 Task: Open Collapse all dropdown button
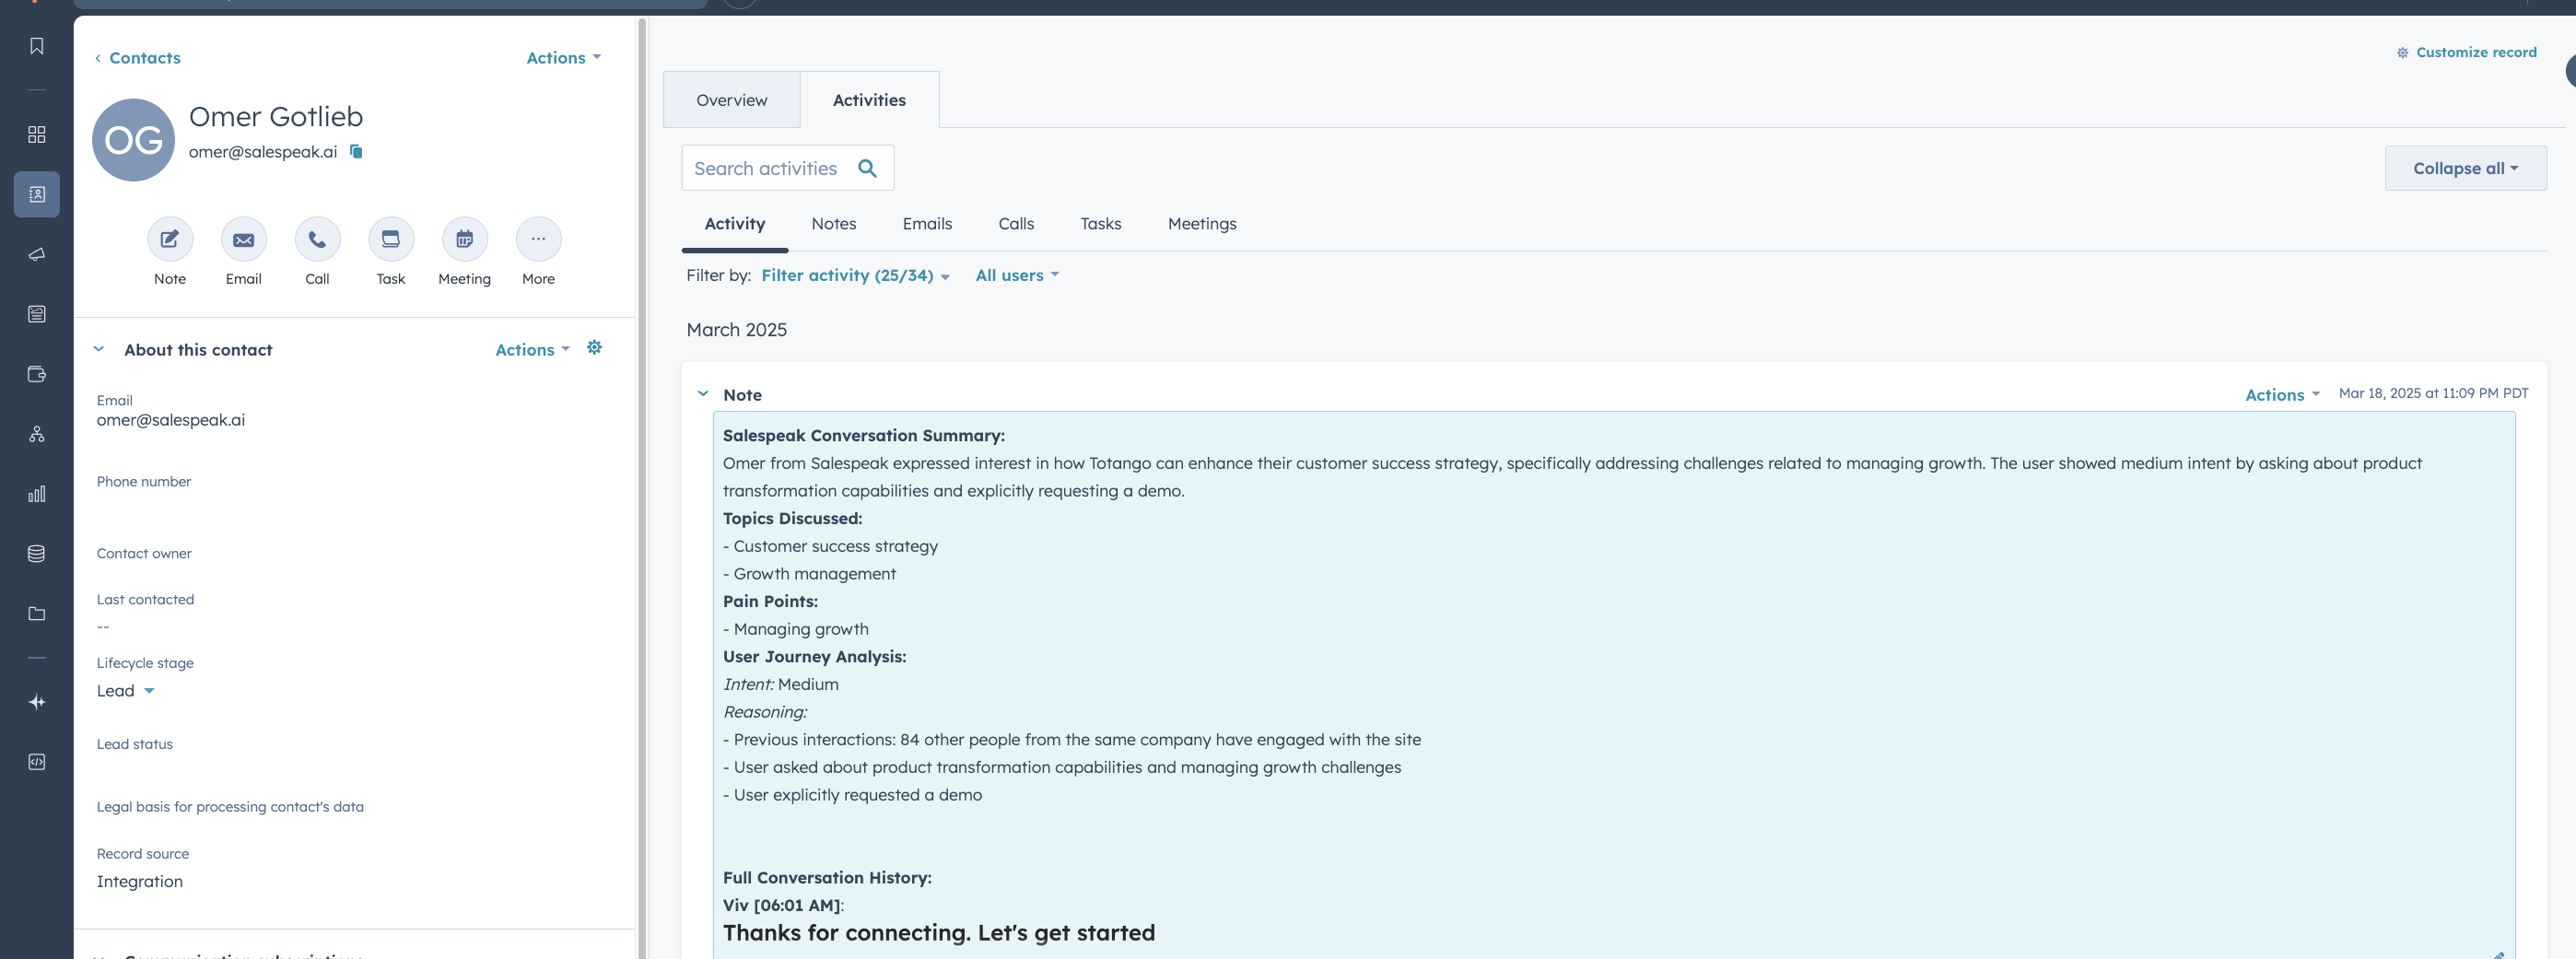pos(2465,168)
